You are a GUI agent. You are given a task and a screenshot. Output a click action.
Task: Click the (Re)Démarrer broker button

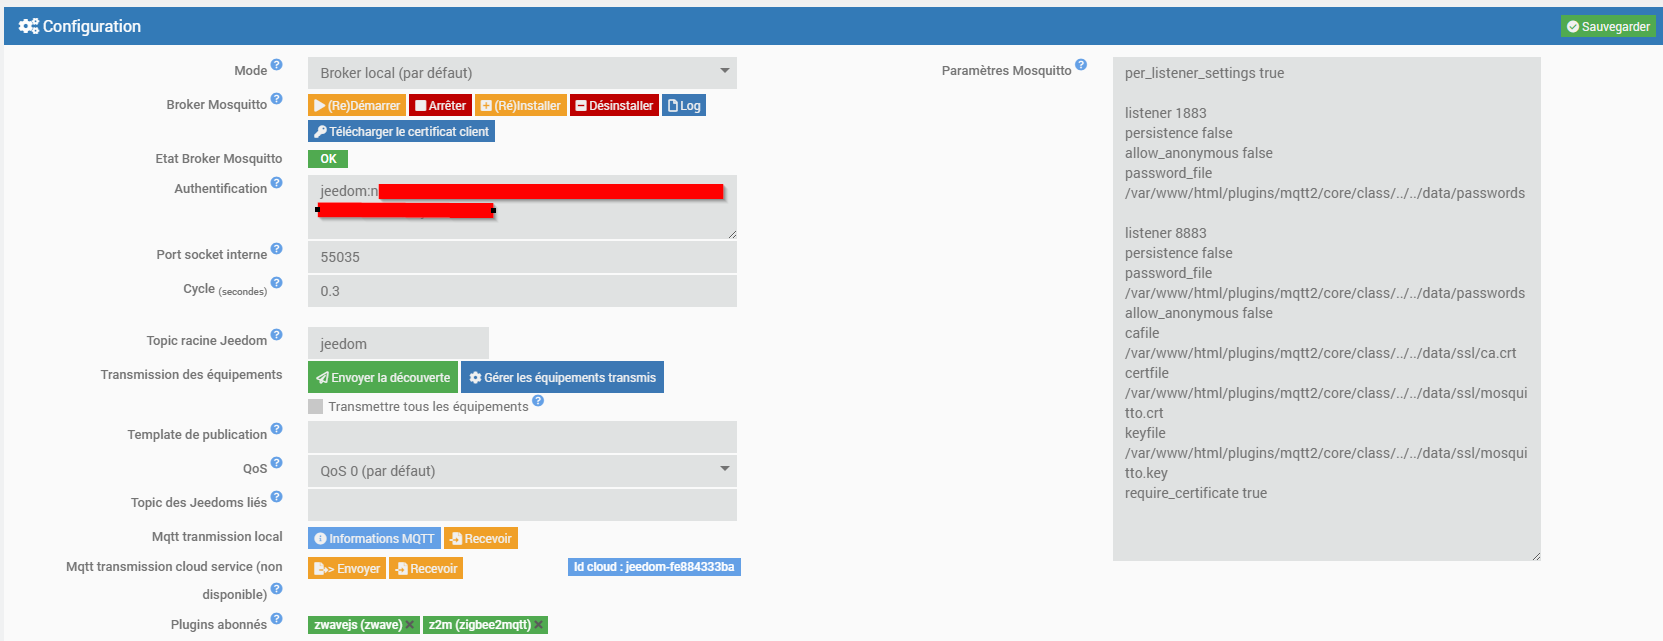[357, 105]
